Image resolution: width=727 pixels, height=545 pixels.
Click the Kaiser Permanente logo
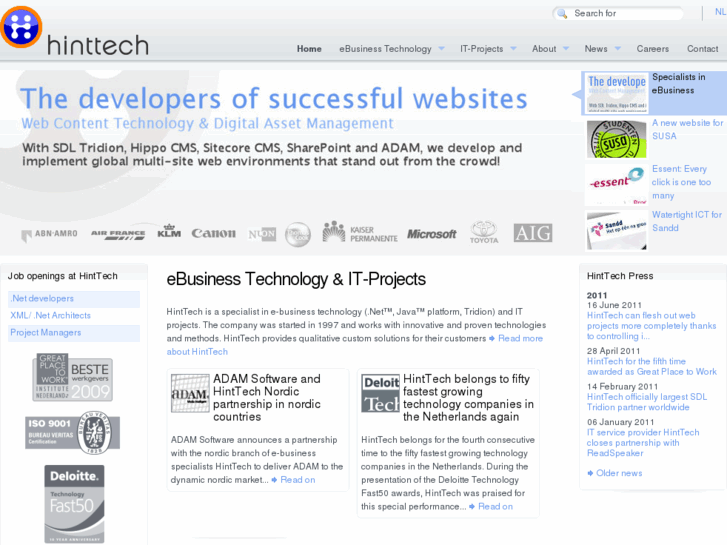tap(360, 231)
